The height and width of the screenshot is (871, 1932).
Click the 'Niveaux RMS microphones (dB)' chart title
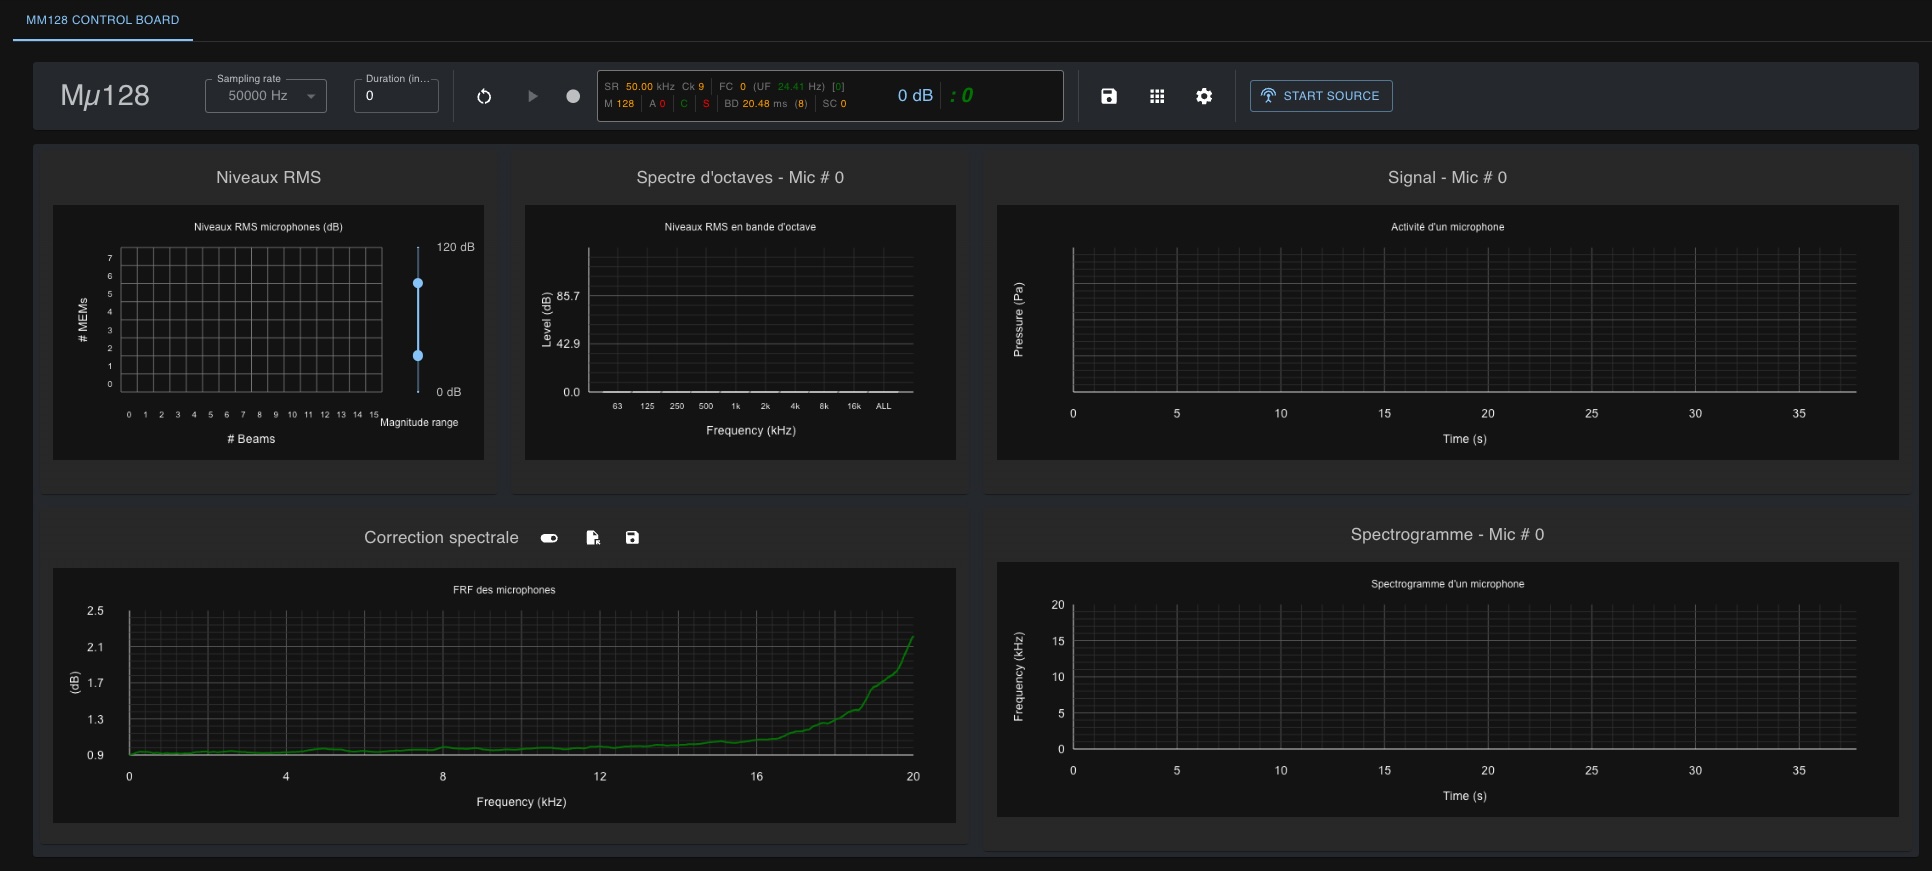pyautogui.click(x=268, y=227)
